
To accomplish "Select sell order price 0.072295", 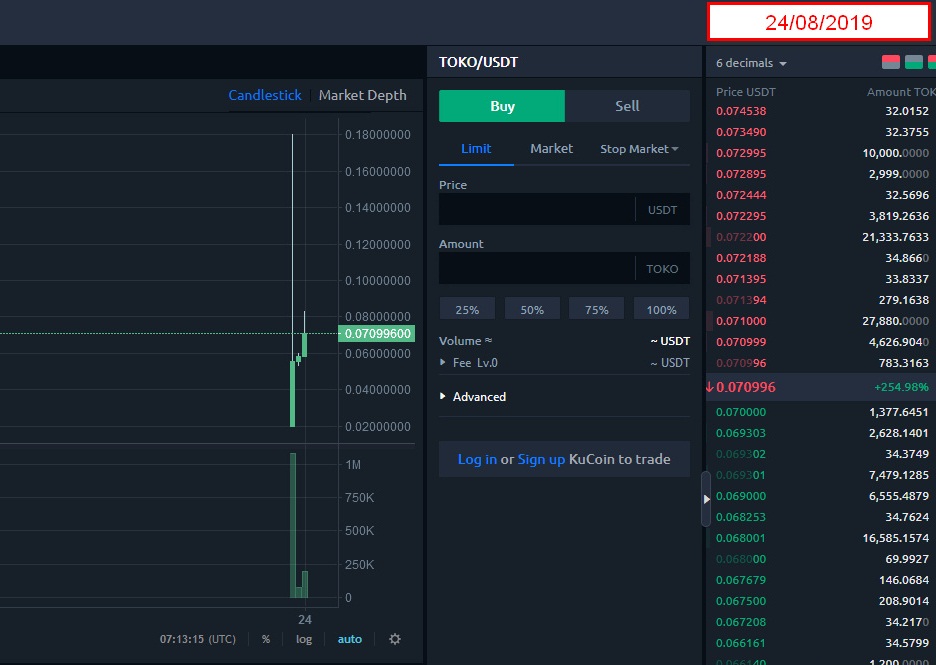I will click(x=741, y=216).
